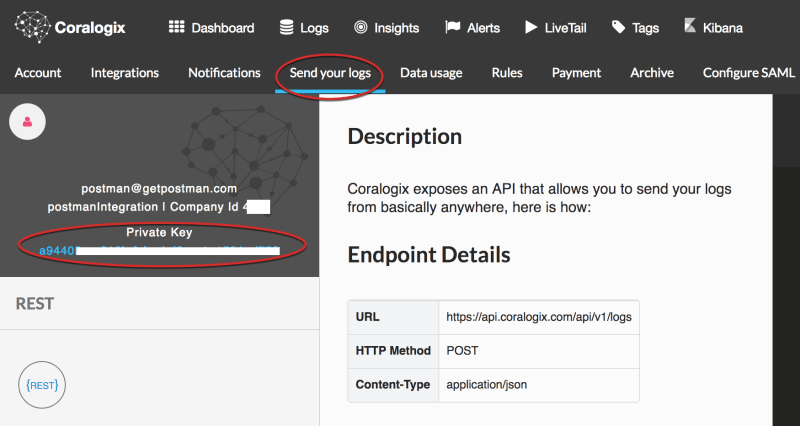Click the Coralogix brand name text

(x=90, y=28)
